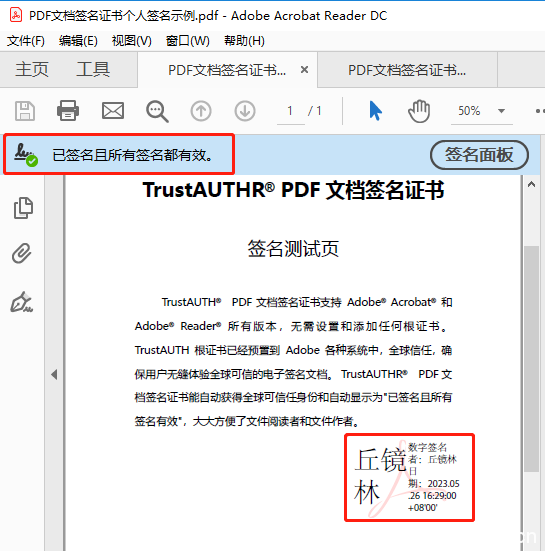545x551 pixels.
Task: Open the 帮助(H) menu
Action: pyautogui.click(x=244, y=41)
